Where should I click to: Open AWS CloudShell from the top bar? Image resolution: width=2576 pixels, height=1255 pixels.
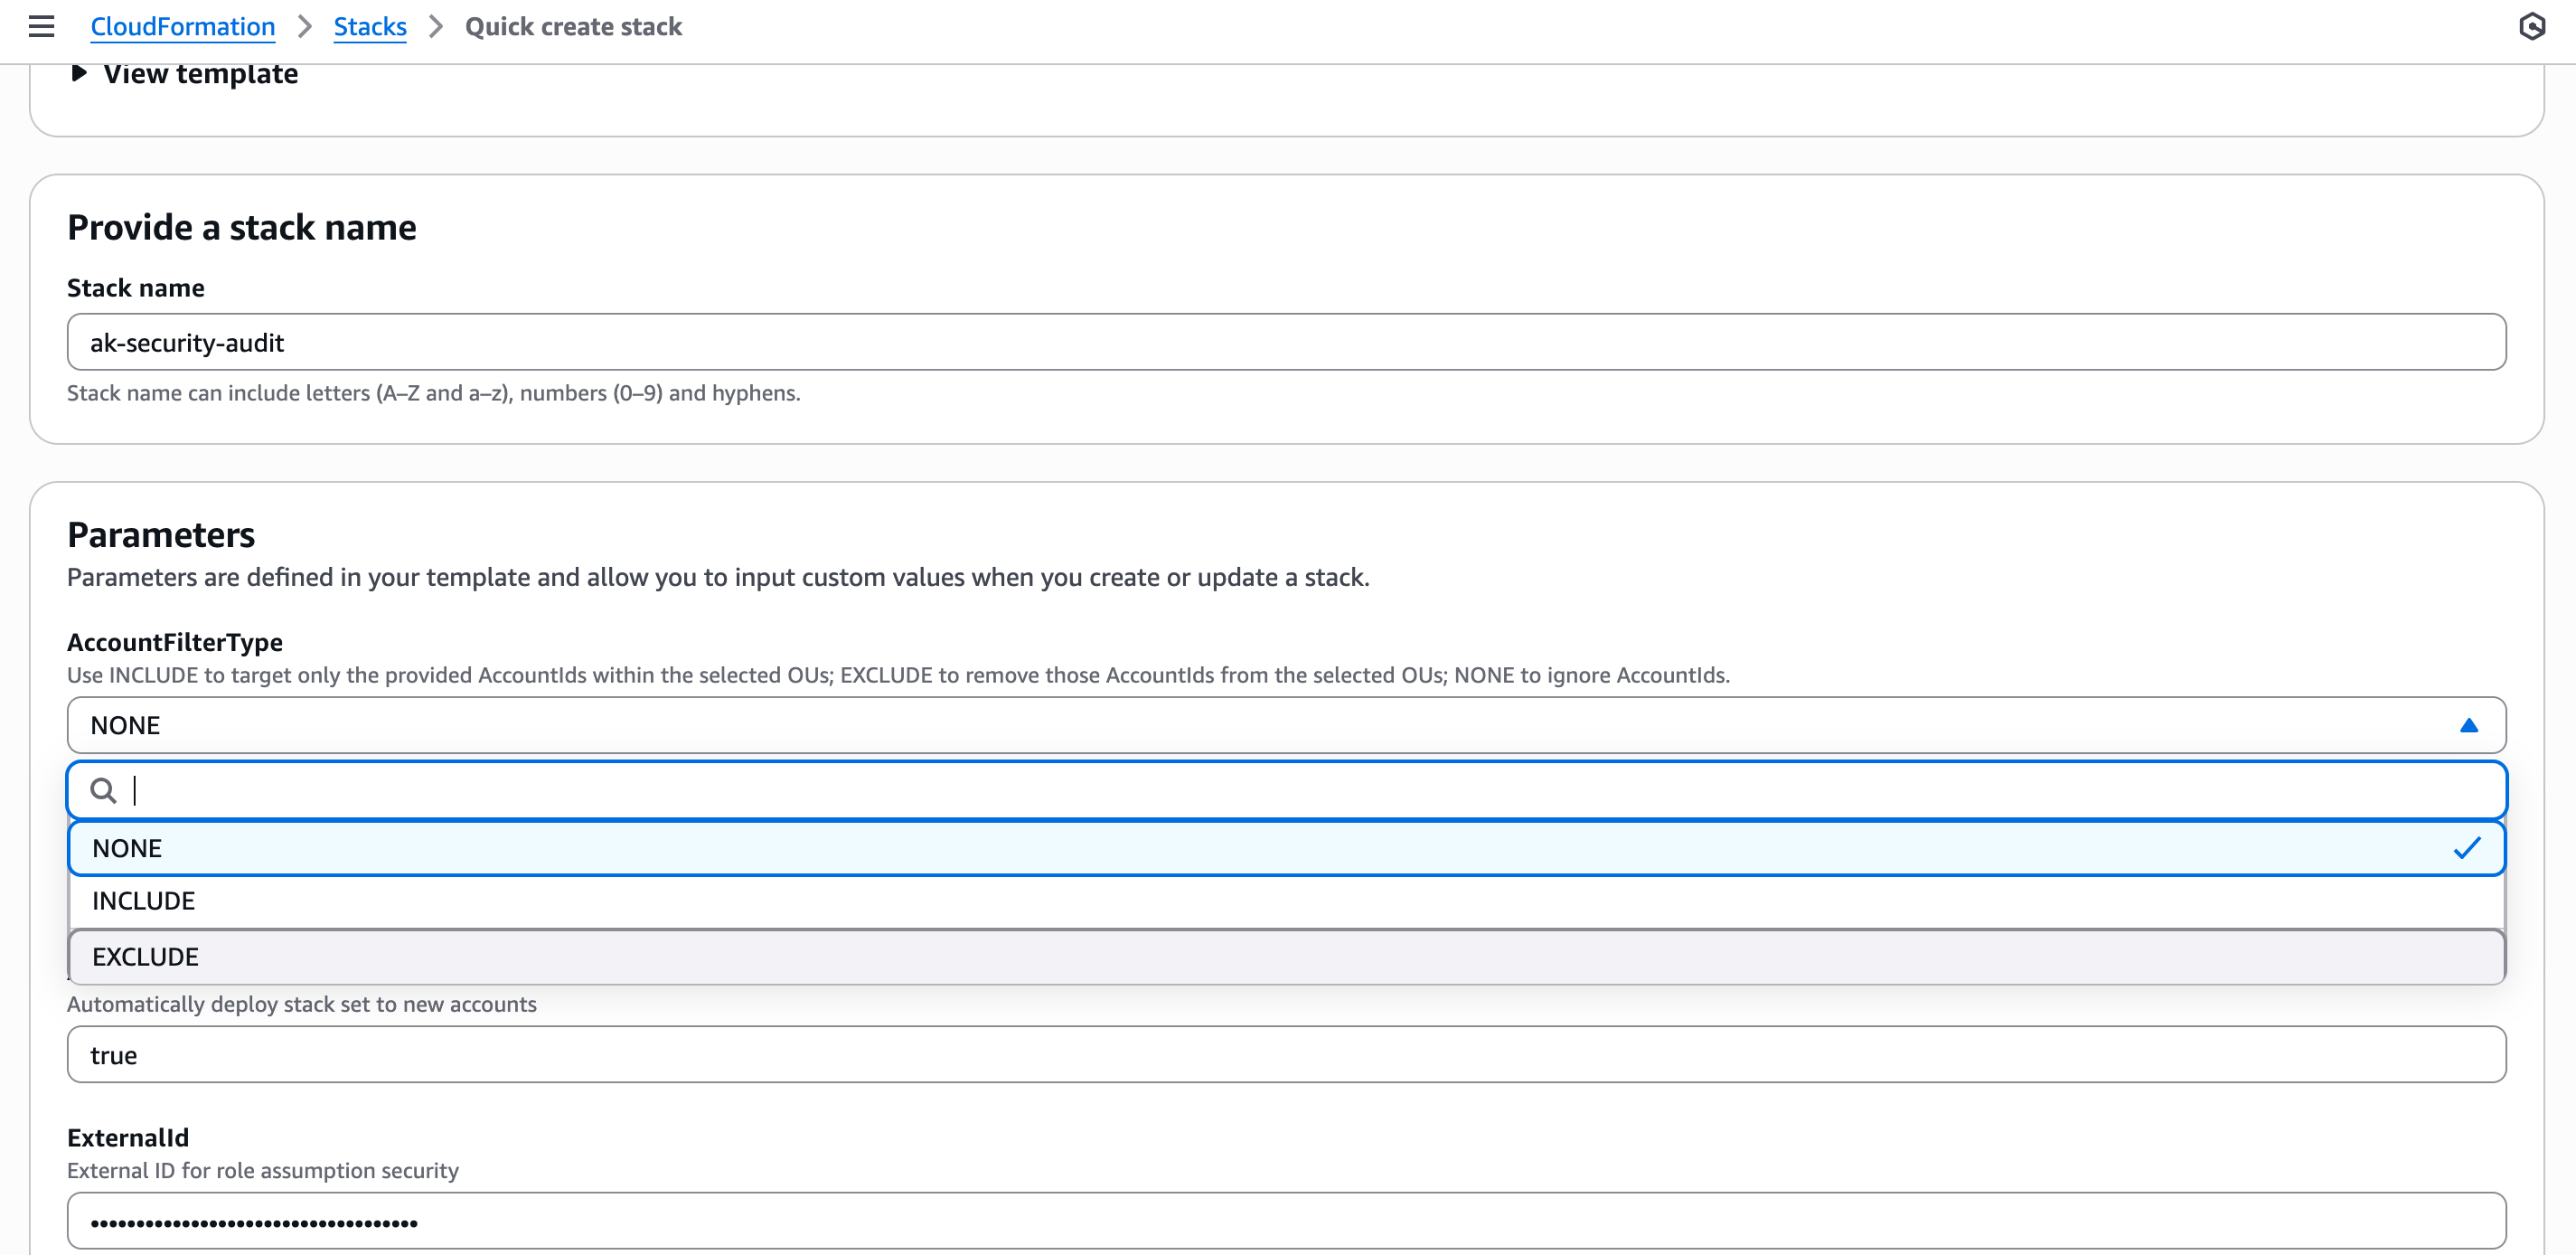[x=2533, y=26]
